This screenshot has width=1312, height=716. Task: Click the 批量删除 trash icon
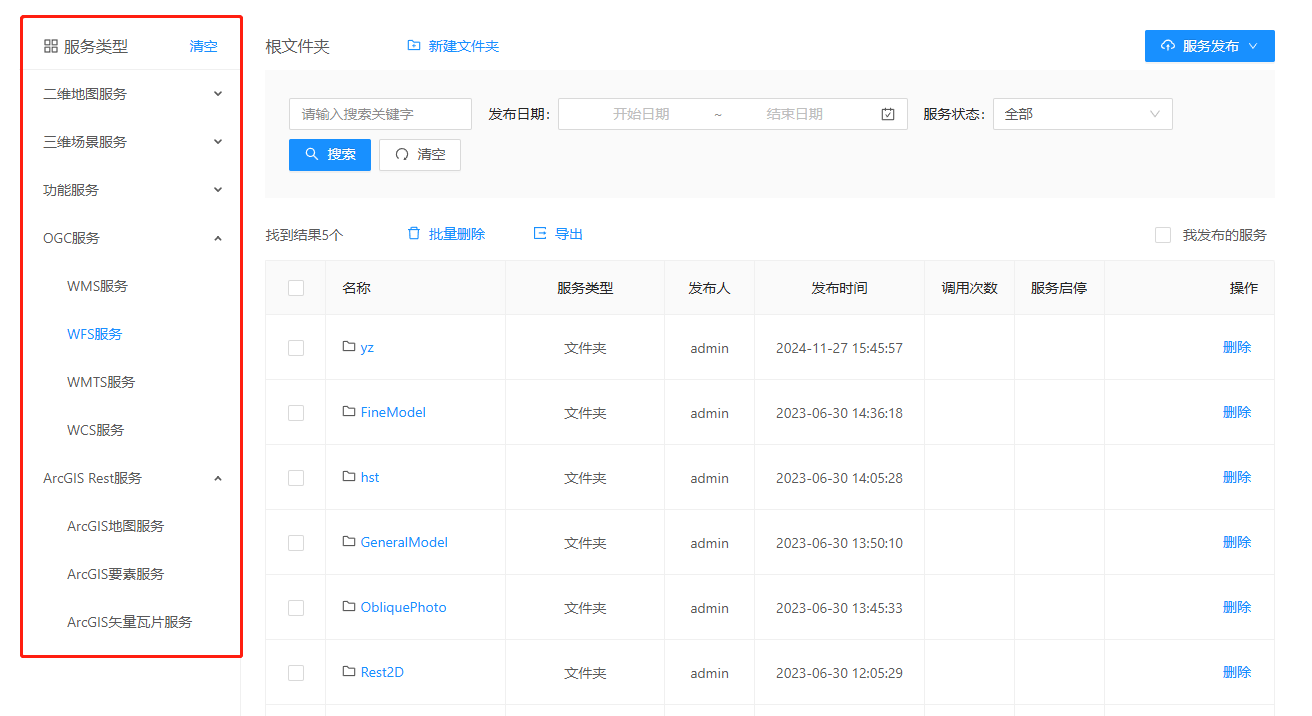414,234
